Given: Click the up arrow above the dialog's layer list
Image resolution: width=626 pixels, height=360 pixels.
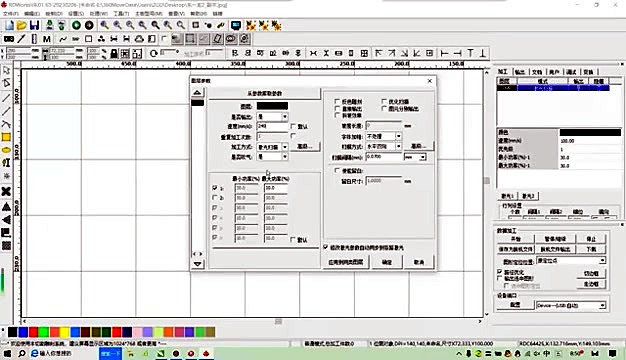Looking at the screenshot, I should [x=197, y=93].
